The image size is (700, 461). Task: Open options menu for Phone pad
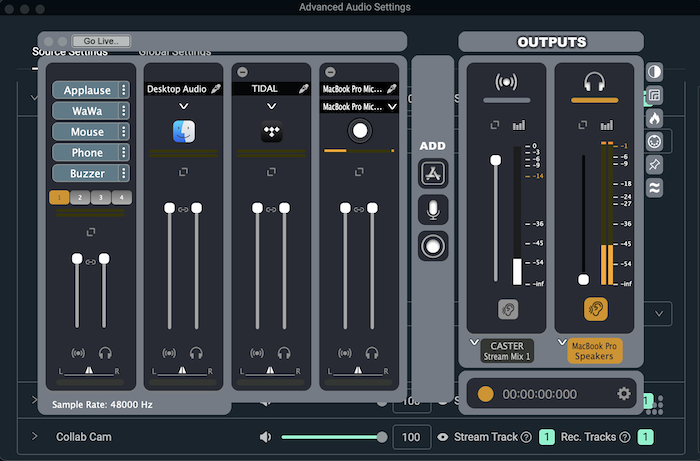pos(124,153)
